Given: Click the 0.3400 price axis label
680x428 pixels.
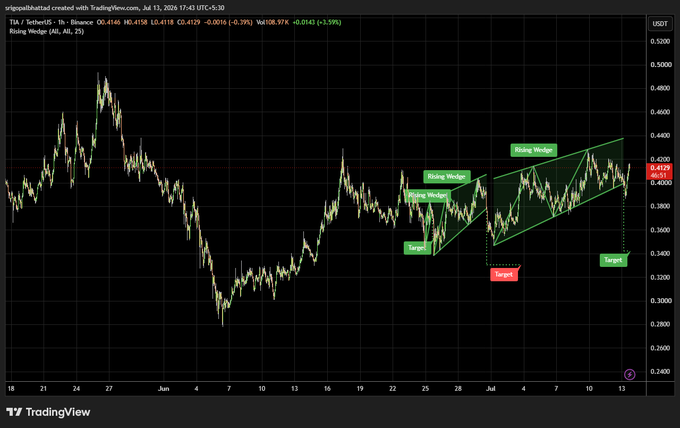Looking at the screenshot, I should [660, 253].
